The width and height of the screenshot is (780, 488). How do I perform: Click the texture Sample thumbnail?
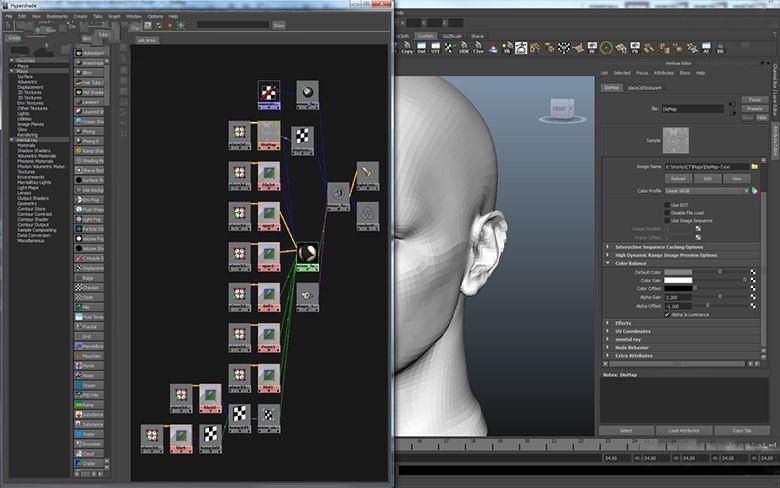tap(676, 140)
